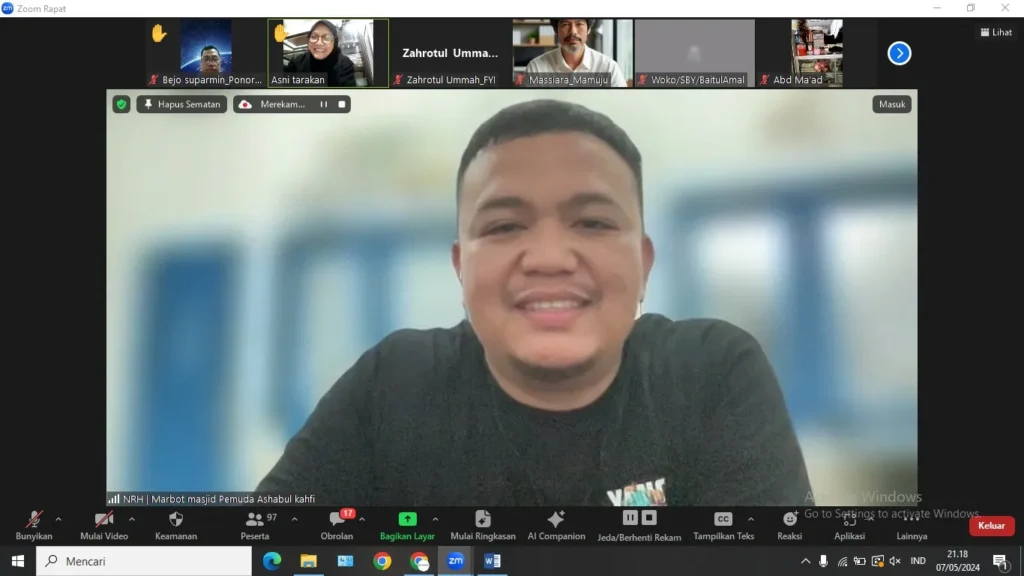Stop recording in the bottom toolbar
The image size is (1024, 576).
[648, 518]
